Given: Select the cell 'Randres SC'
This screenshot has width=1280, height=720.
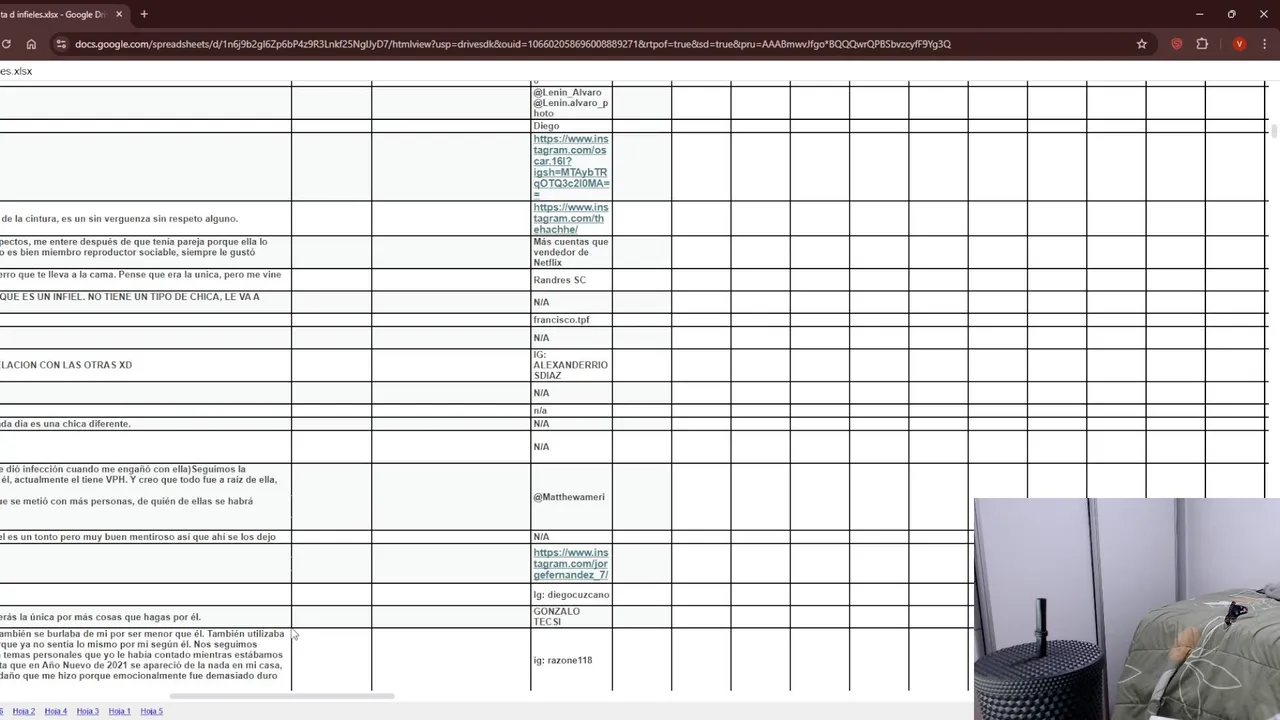Looking at the screenshot, I should pyautogui.click(x=571, y=280).
